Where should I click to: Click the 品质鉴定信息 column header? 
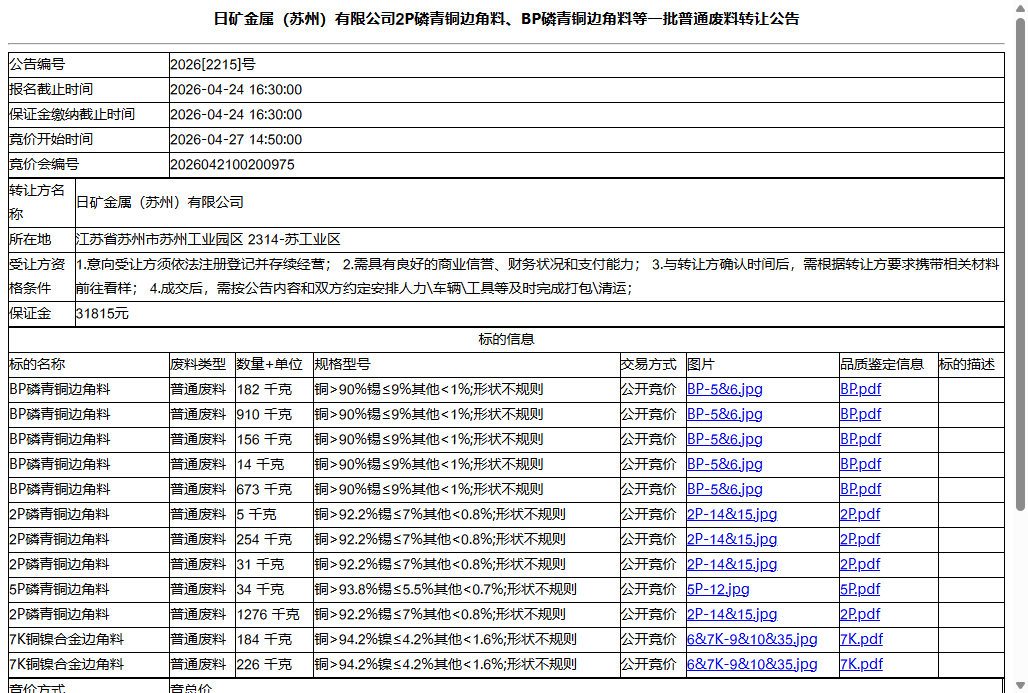[x=882, y=364]
